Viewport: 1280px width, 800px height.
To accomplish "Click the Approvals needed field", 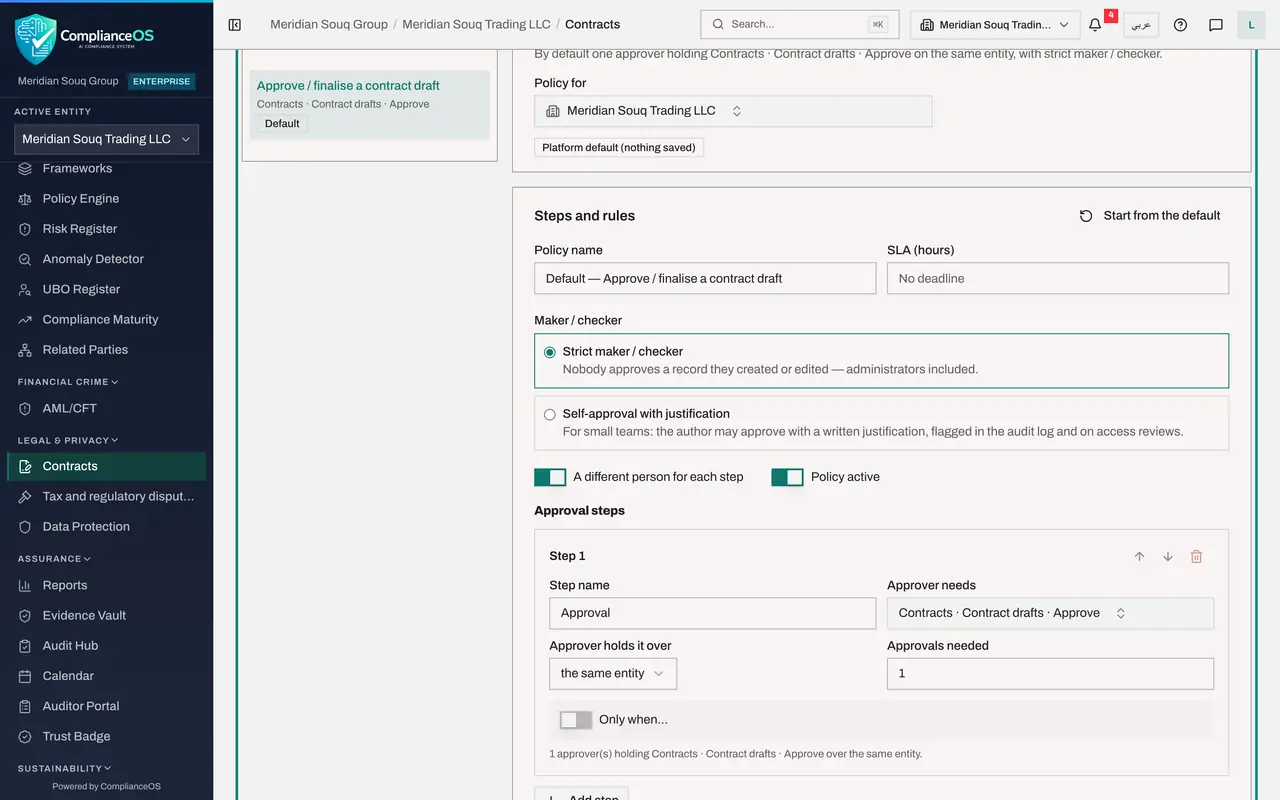I will point(1050,674).
